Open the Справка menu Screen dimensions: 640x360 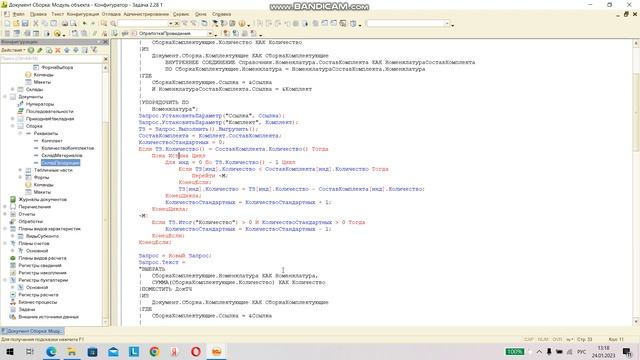click(221, 14)
